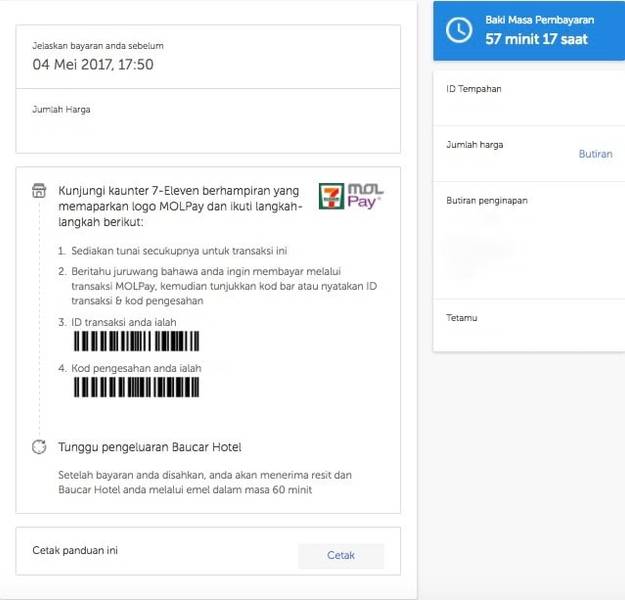
Task: Click the 04 Mei 2017 payment deadline
Action: click(x=93, y=65)
